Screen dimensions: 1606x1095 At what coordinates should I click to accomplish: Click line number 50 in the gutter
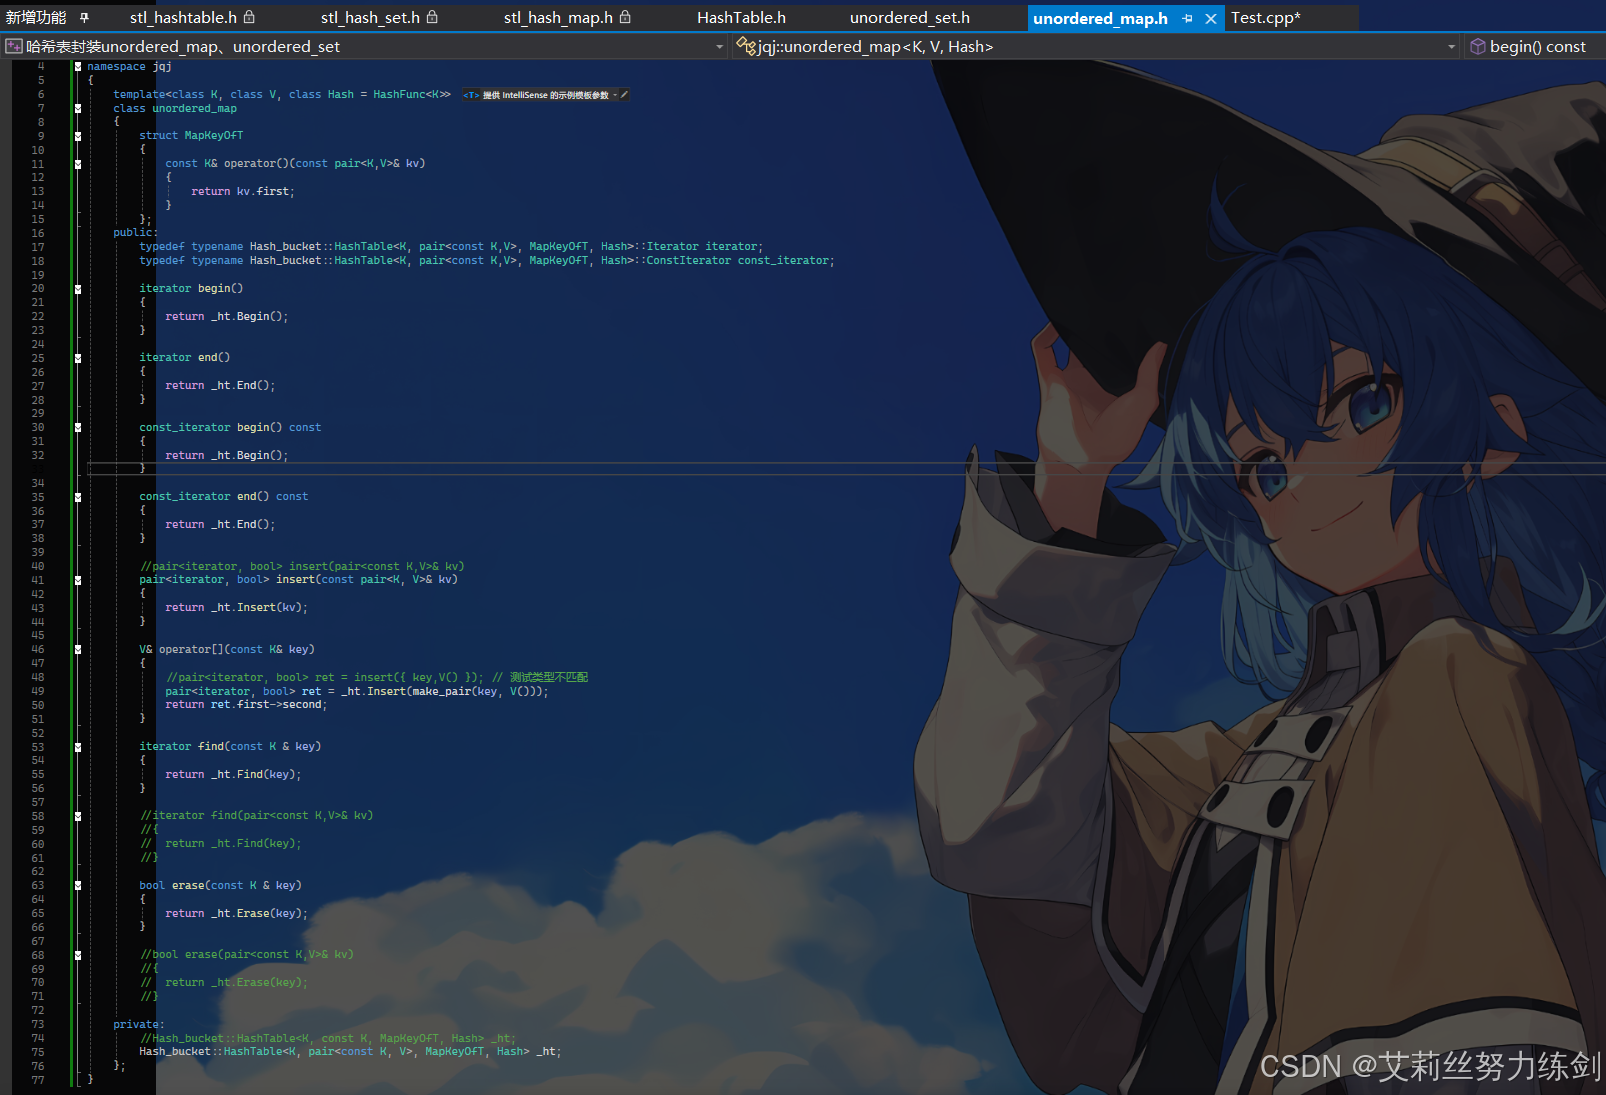point(38,705)
